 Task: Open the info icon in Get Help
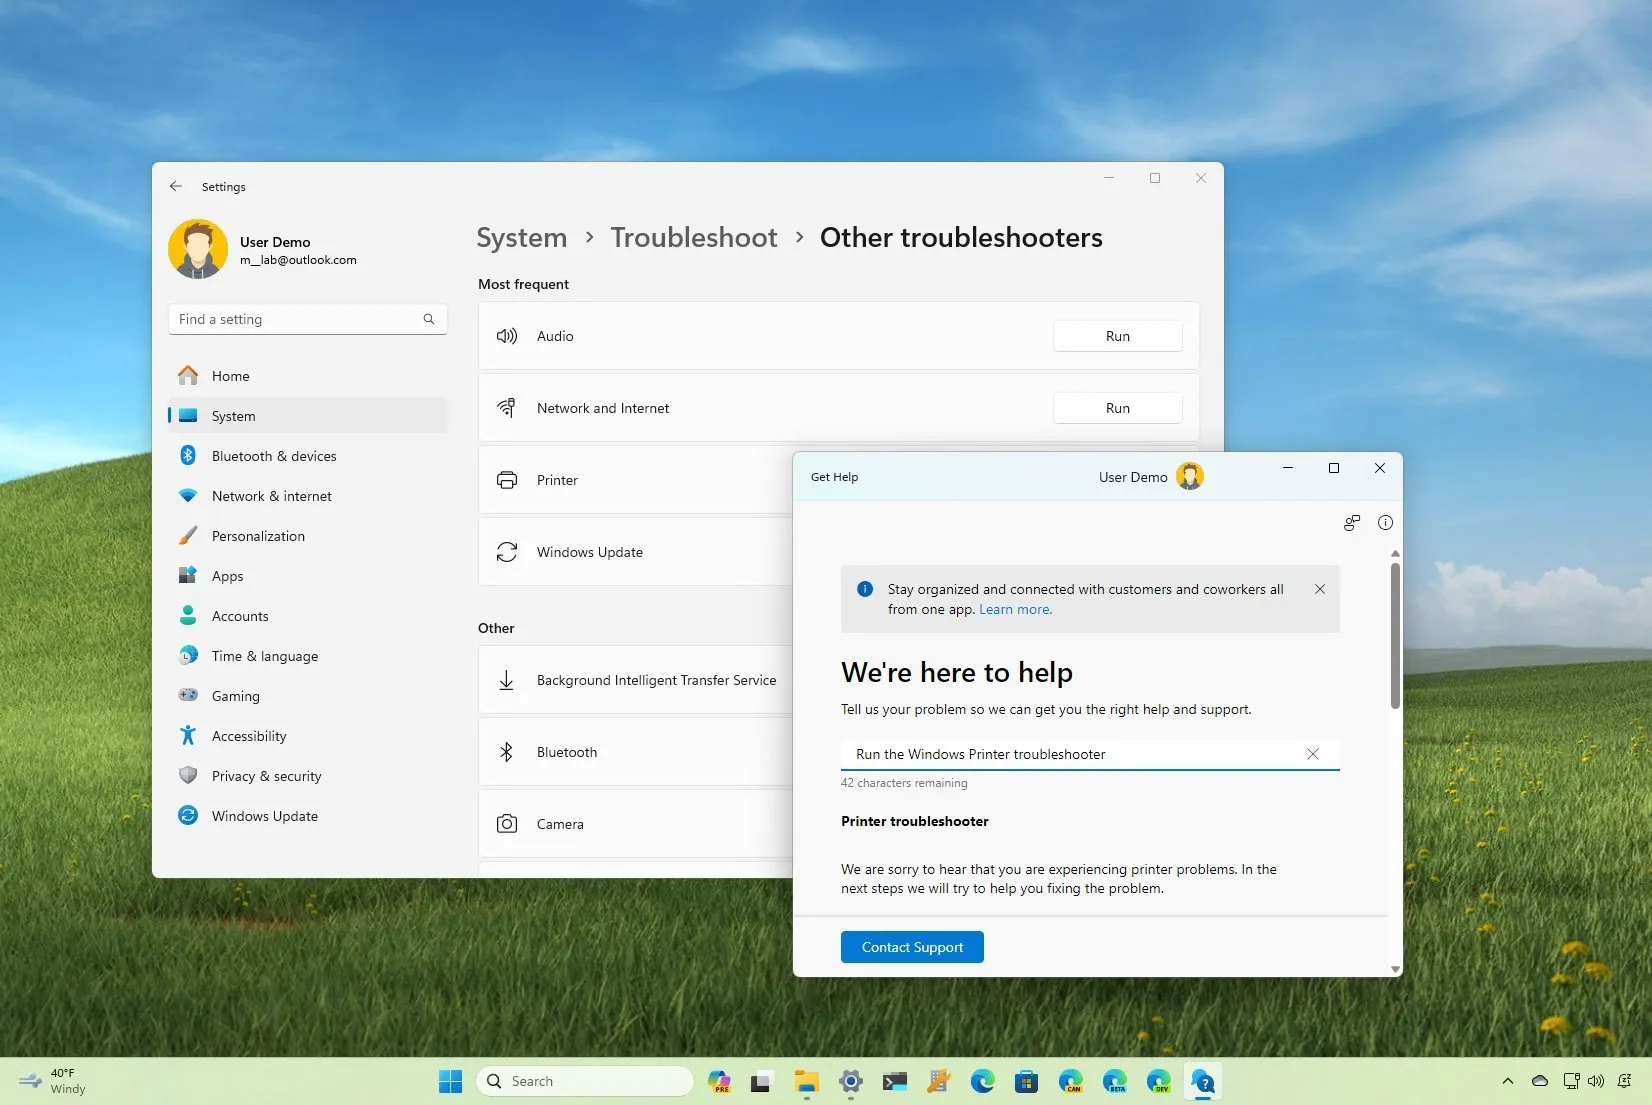pos(1385,522)
